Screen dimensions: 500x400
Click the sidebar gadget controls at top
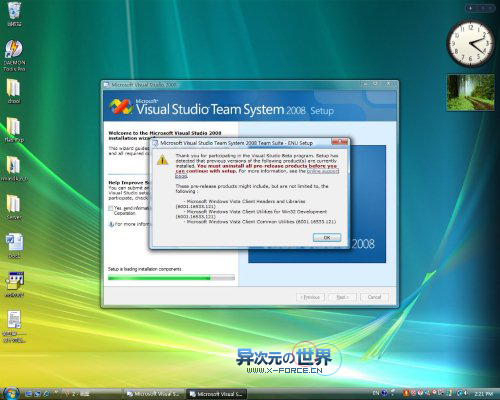(x=480, y=8)
